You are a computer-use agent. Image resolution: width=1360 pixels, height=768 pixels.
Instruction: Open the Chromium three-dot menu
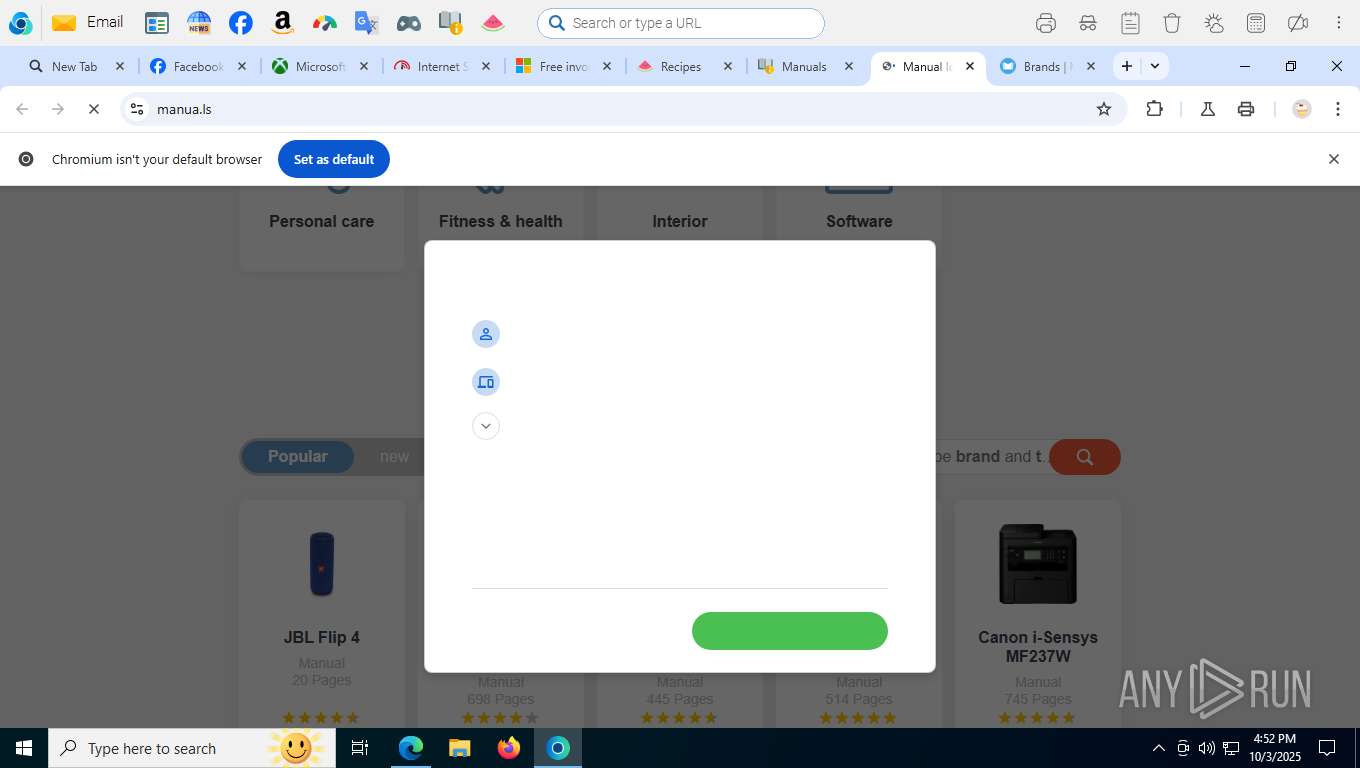pyautogui.click(x=1338, y=109)
